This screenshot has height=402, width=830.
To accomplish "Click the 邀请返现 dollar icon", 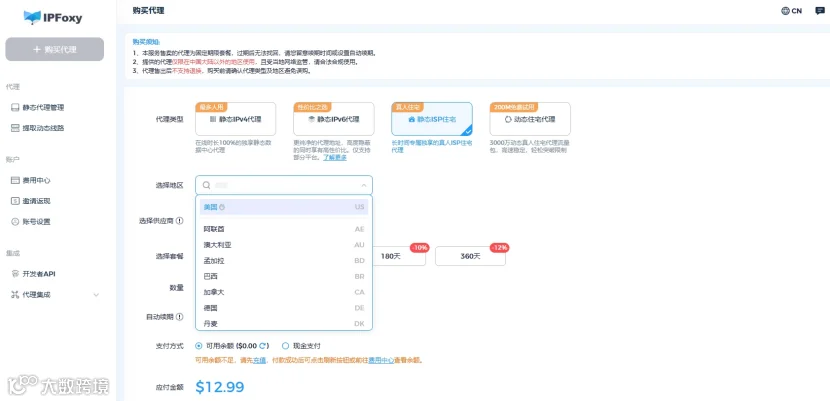I will click(x=15, y=201).
